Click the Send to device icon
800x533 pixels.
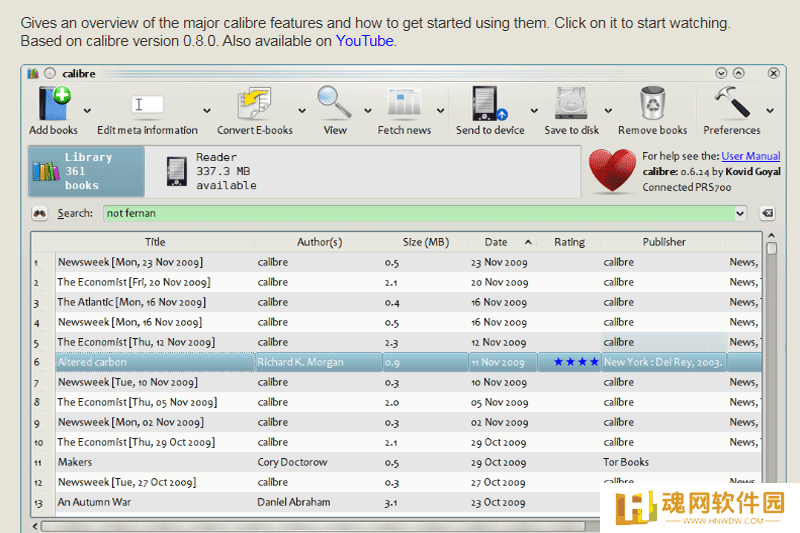pyautogui.click(x=490, y=104)
